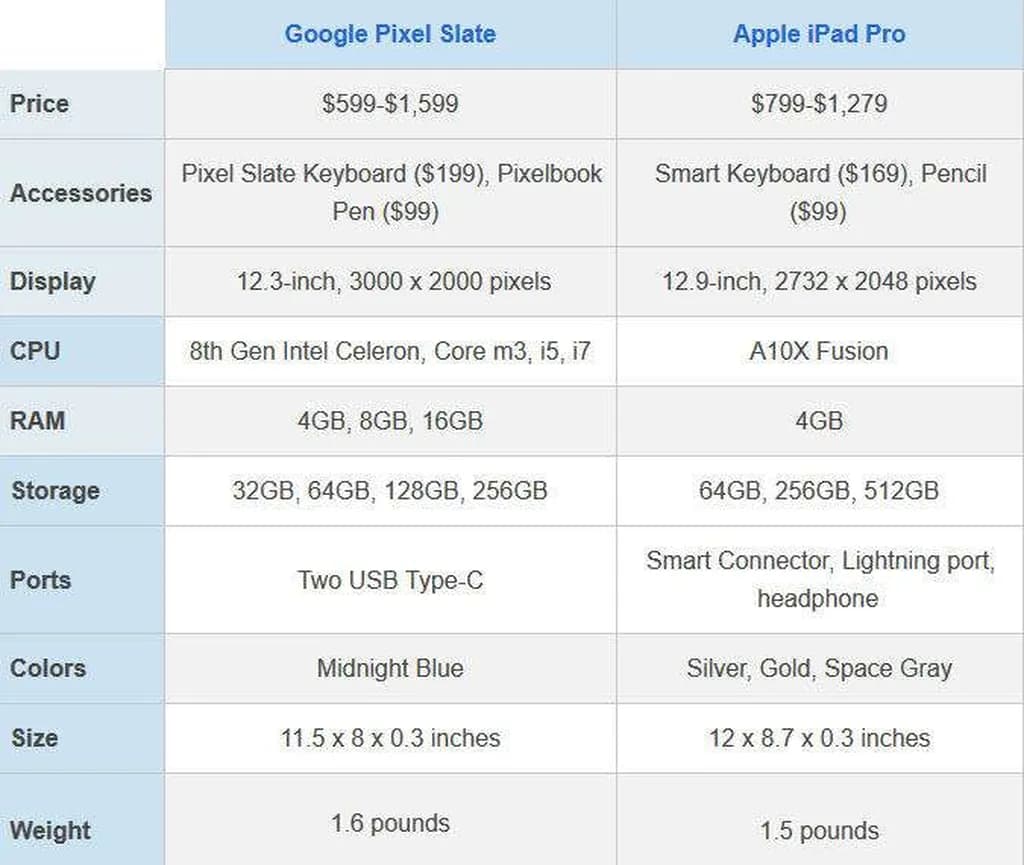Select the Size row label
The image size is (1024, 865).
click(35, 738)
